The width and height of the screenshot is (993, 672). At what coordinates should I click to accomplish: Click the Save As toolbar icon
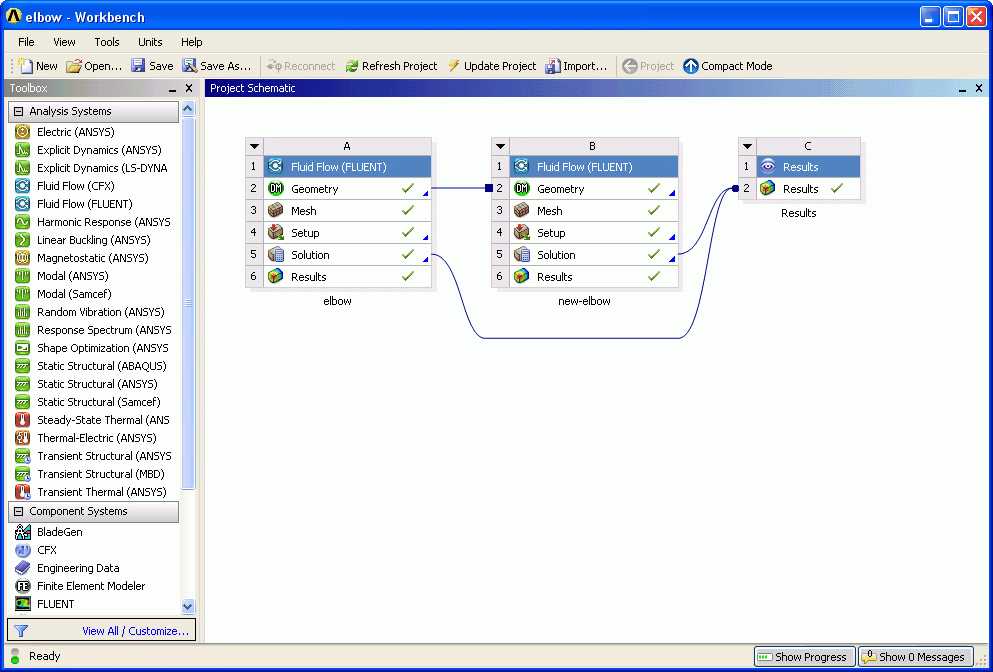tap(190, 66)
